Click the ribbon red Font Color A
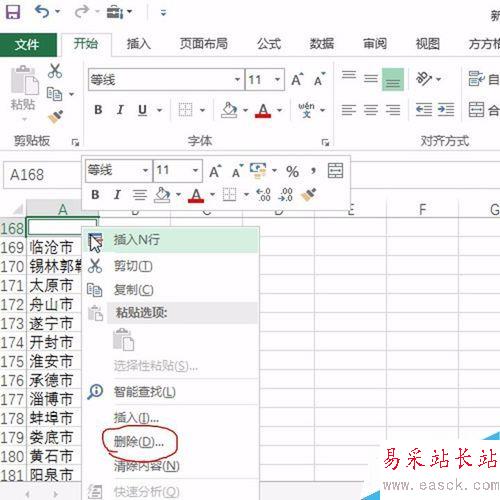This screenshot has height=500, width=500. coord(263,110)
